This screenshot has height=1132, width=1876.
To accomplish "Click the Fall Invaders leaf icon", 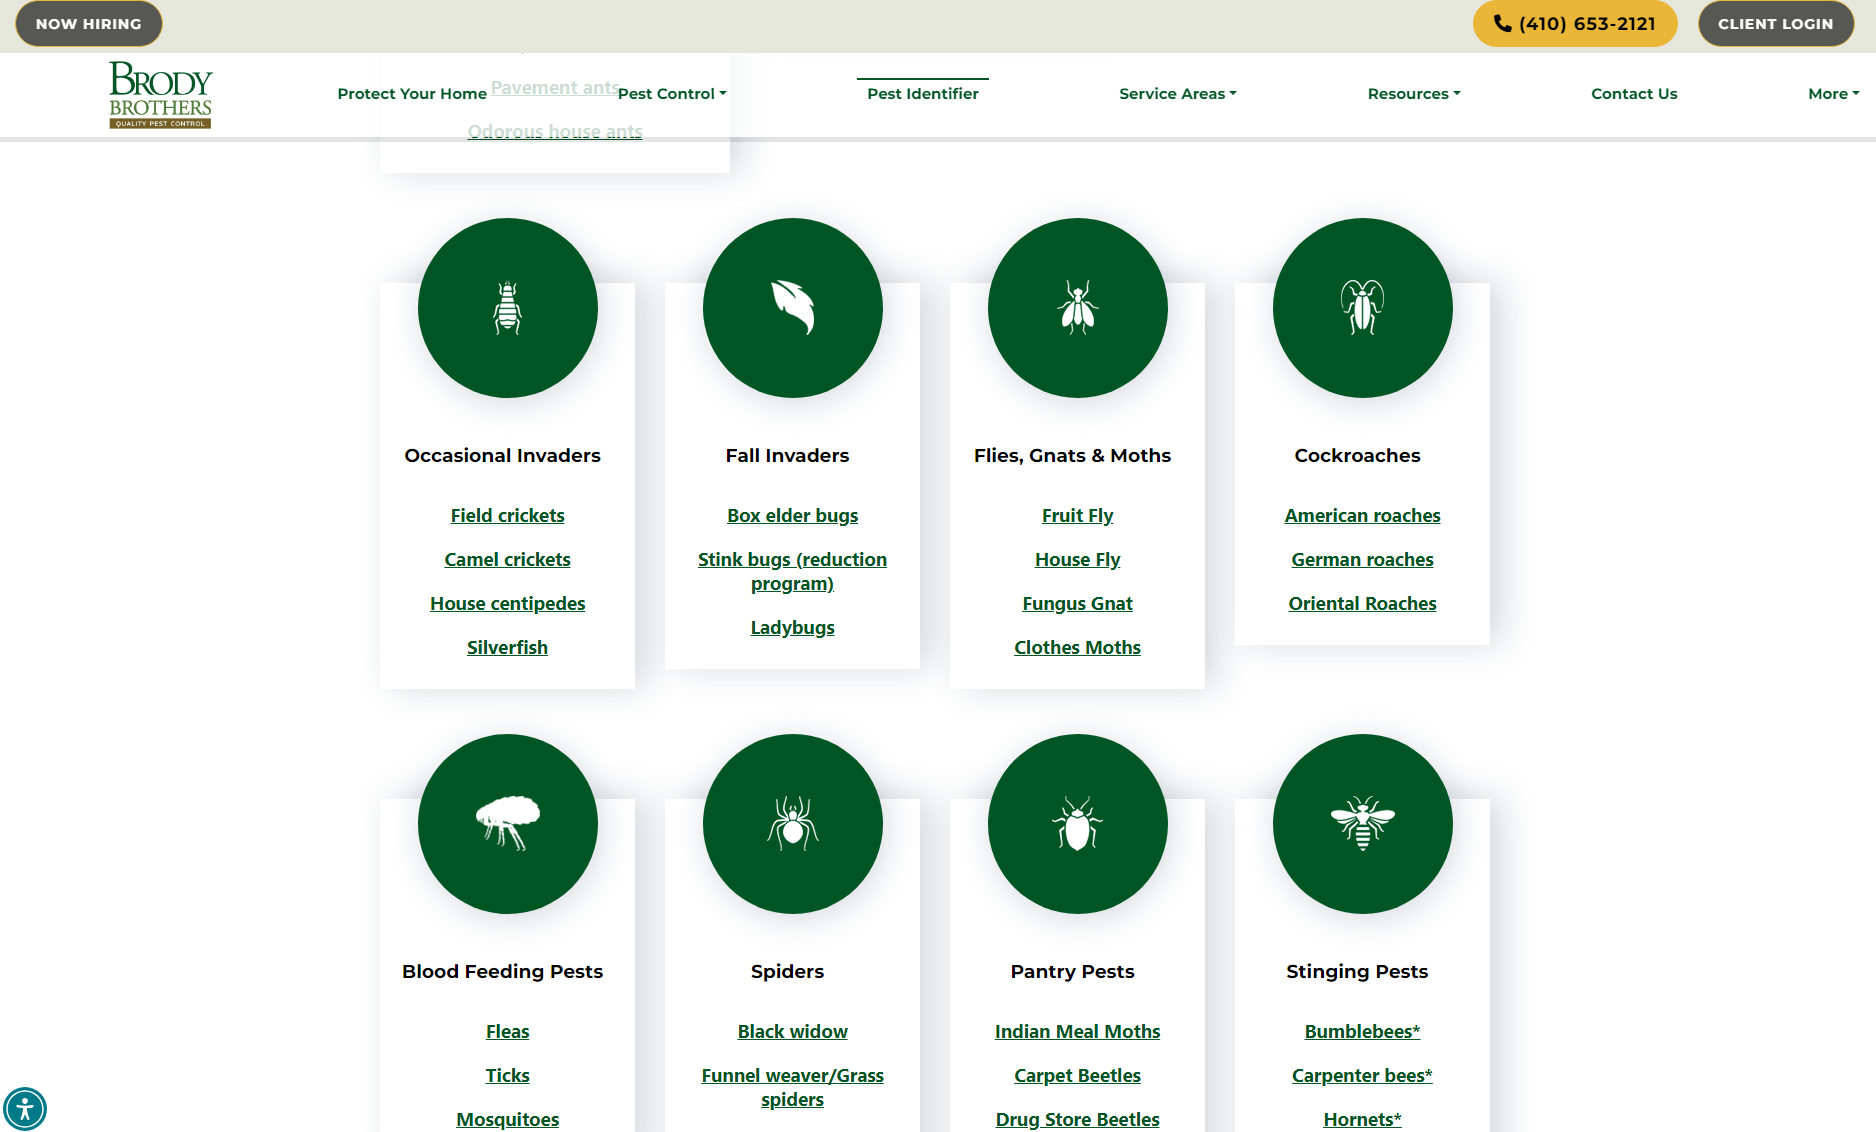I will [x=792, y=308].
